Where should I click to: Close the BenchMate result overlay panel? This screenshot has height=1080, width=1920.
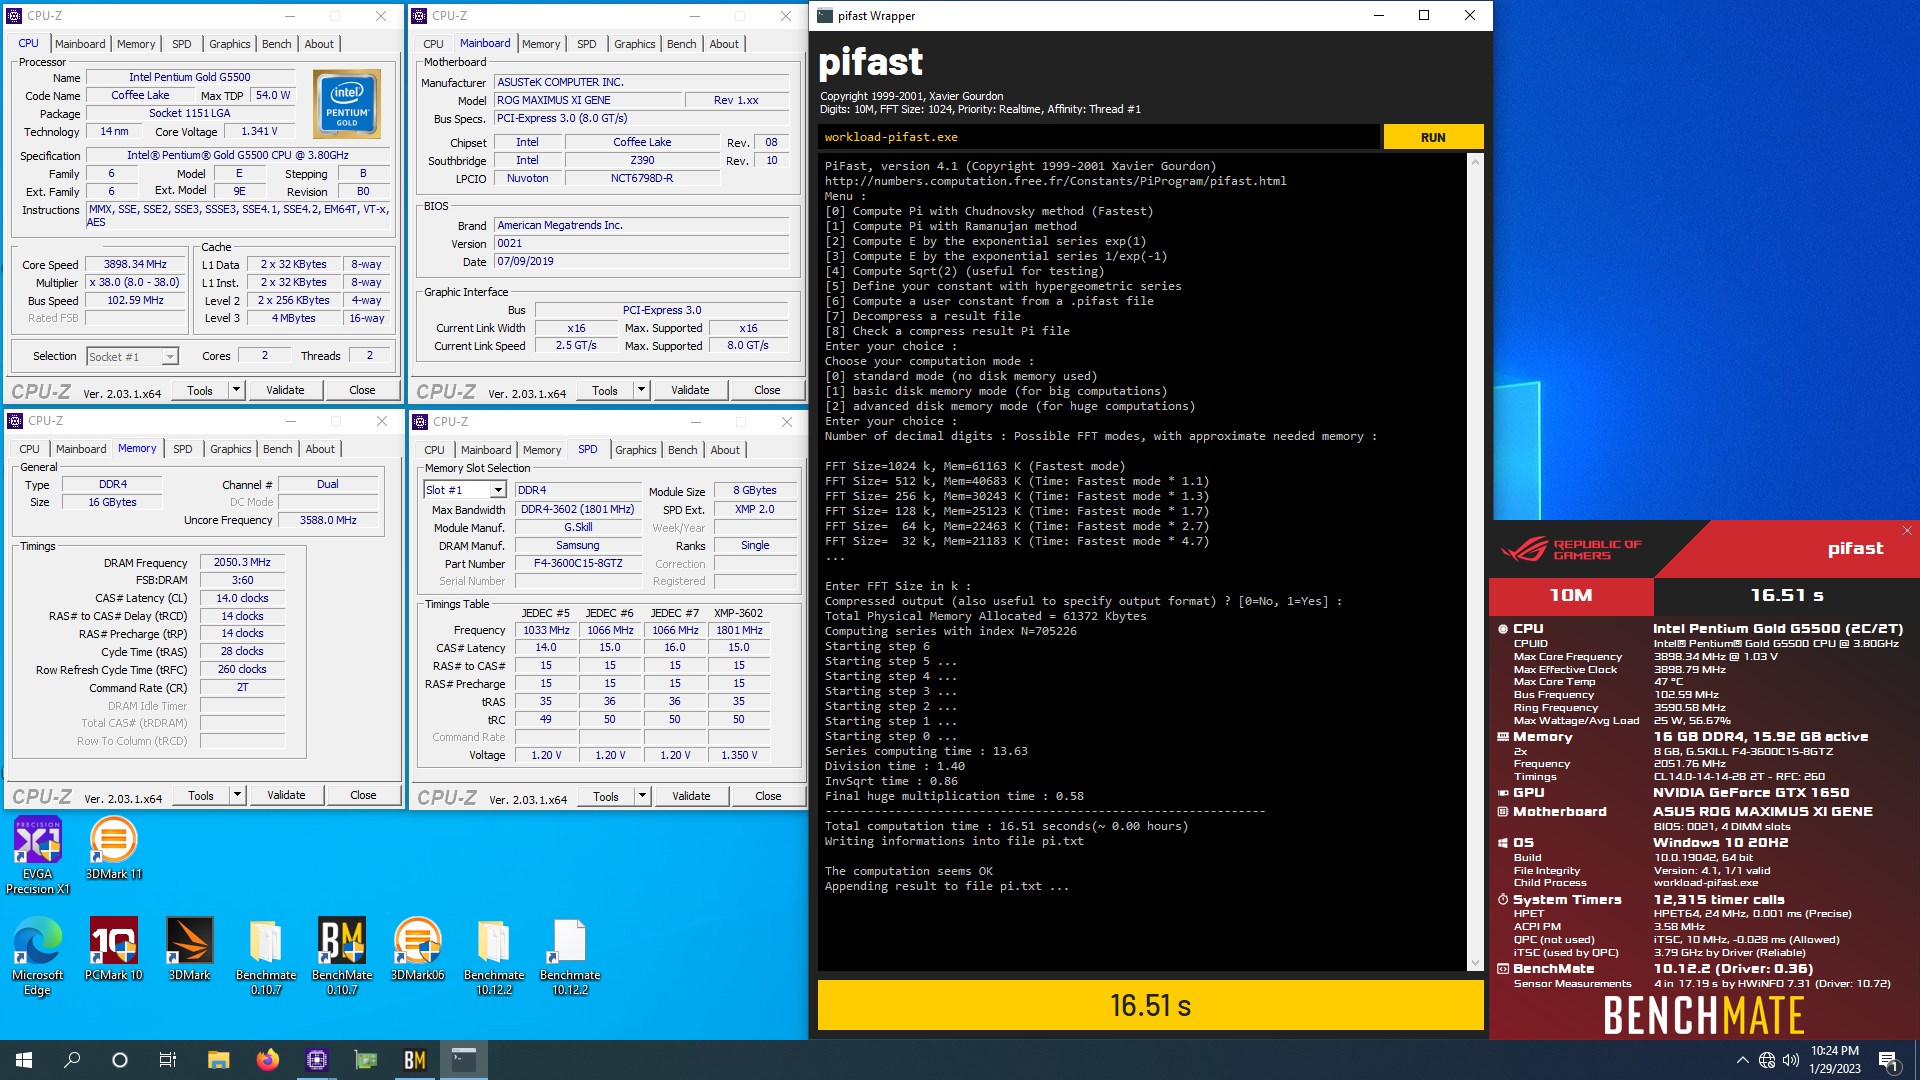1907,531
